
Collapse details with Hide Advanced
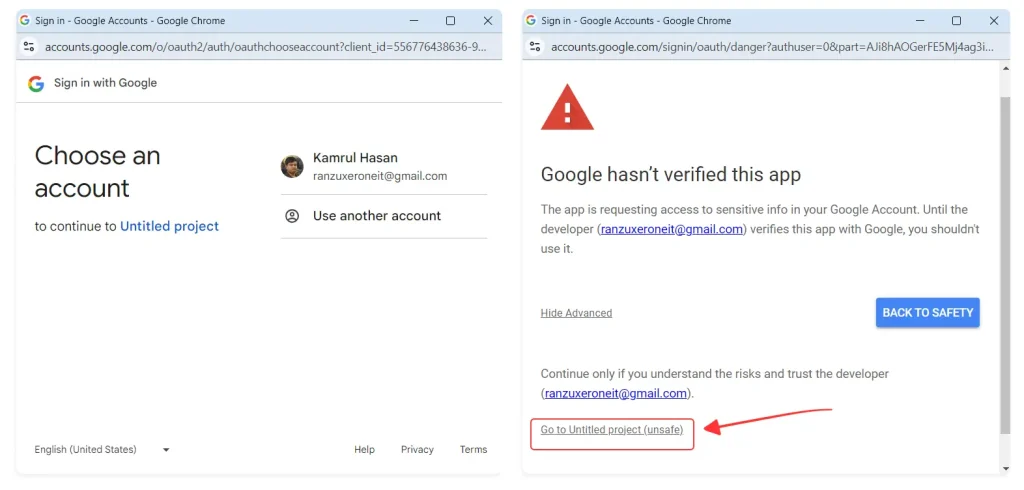tap(576, 313)
